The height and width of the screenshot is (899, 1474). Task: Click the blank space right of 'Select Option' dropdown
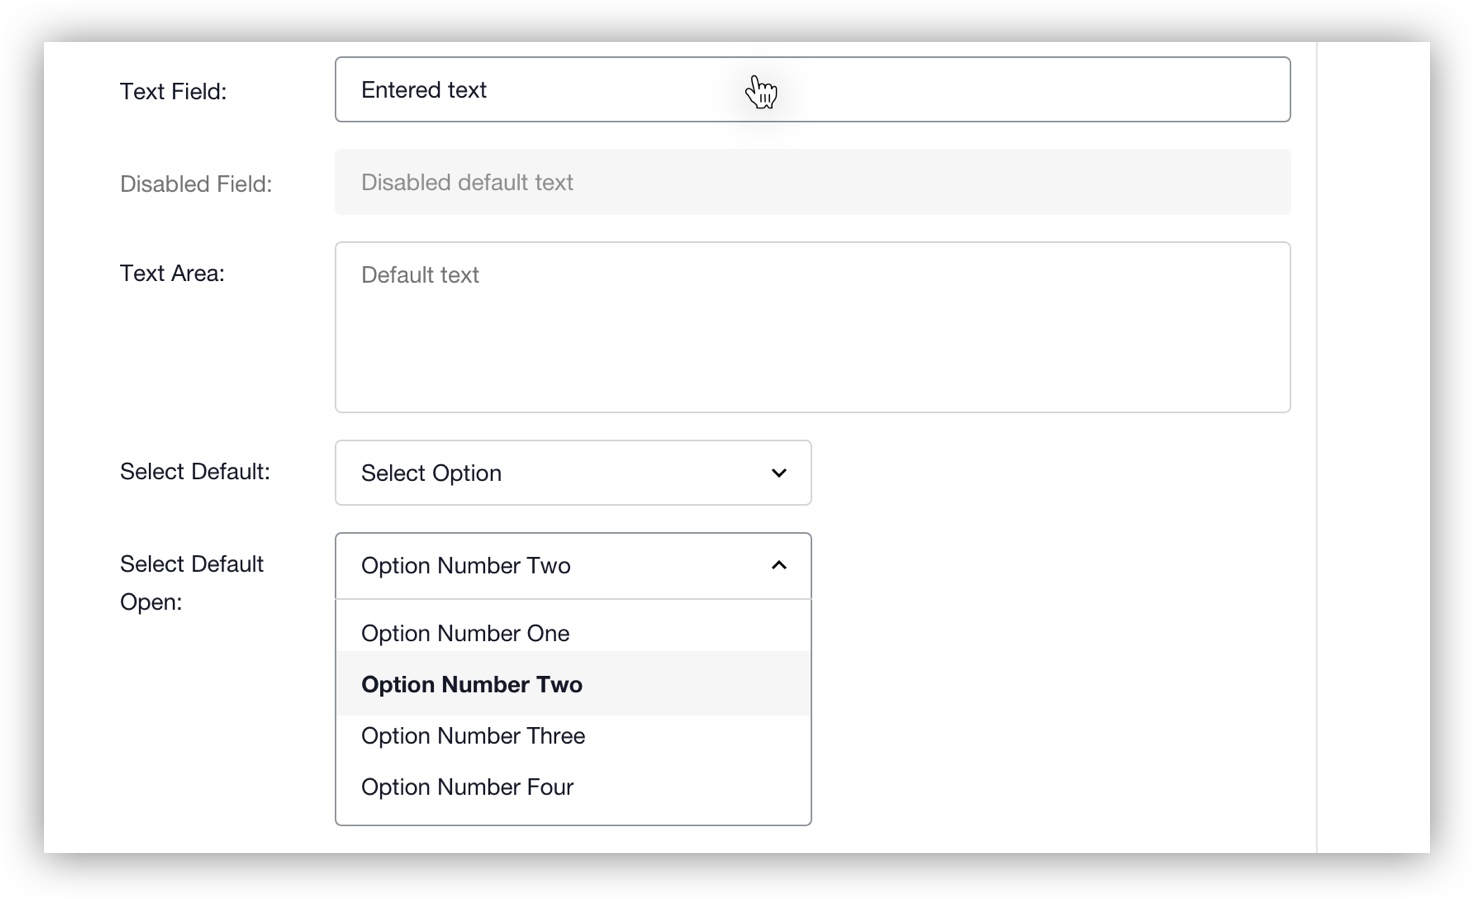point(1050,473)
